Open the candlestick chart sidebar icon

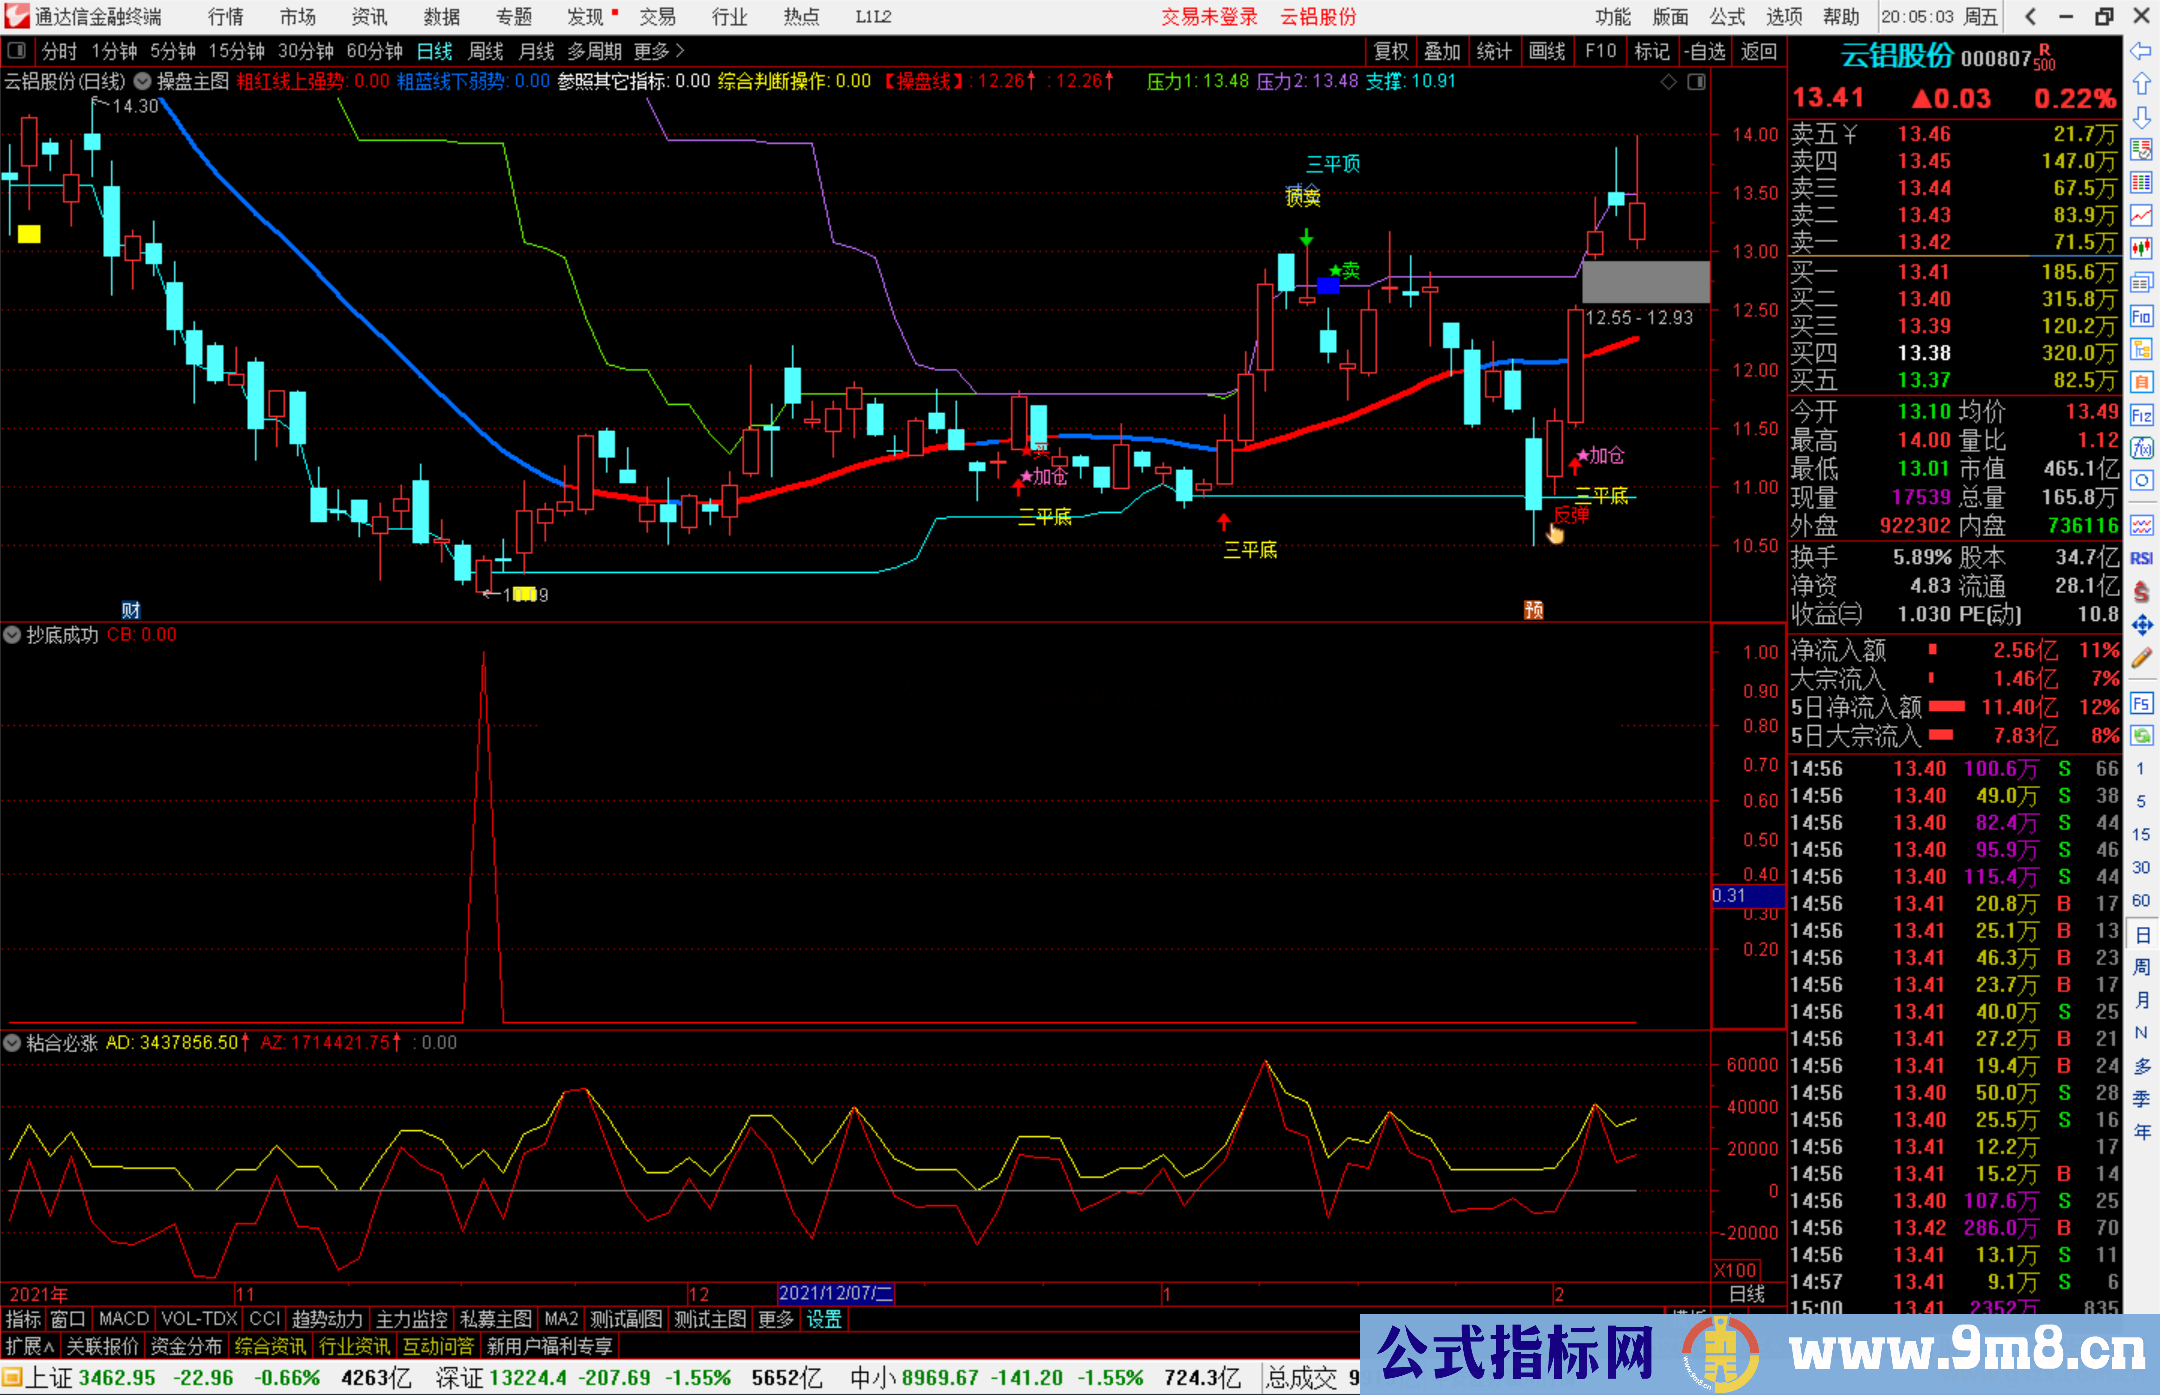(x=2141, y=248)
